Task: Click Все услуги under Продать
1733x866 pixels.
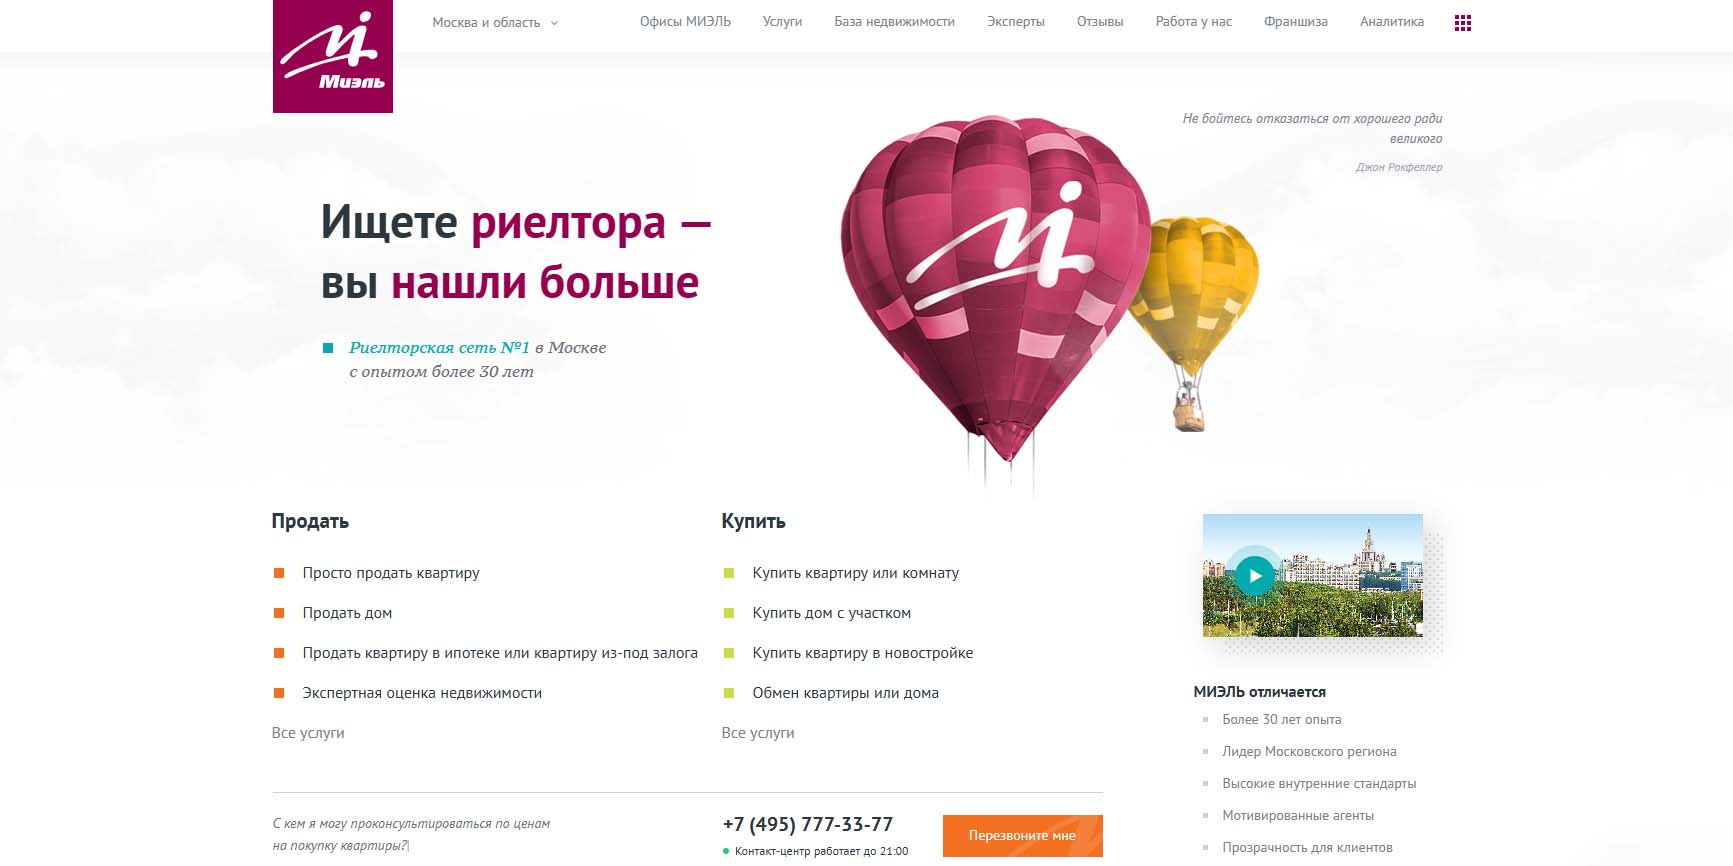Action: point(308,733)
